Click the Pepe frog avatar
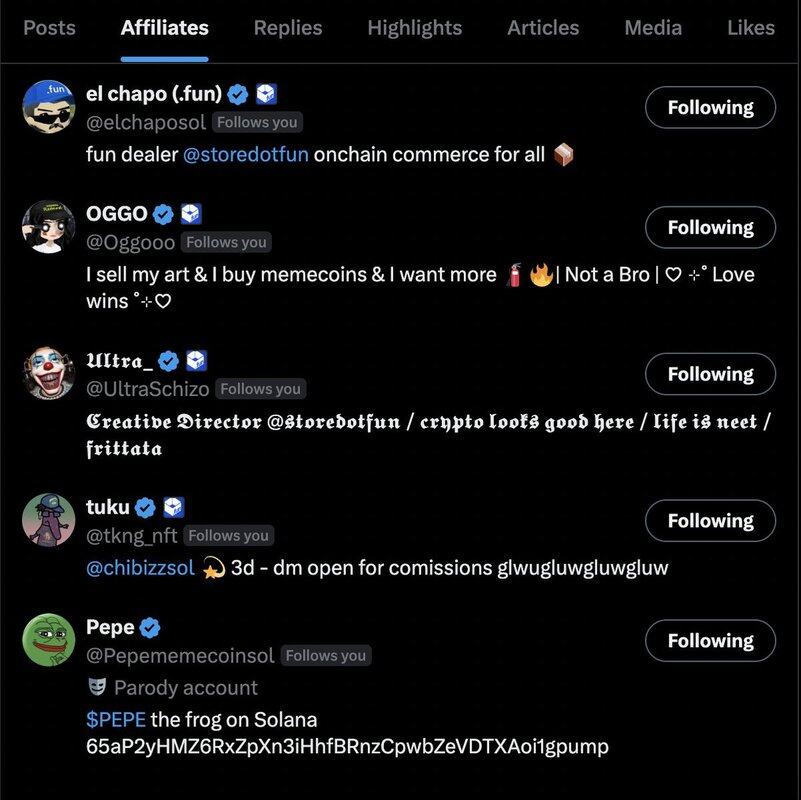 49,640
